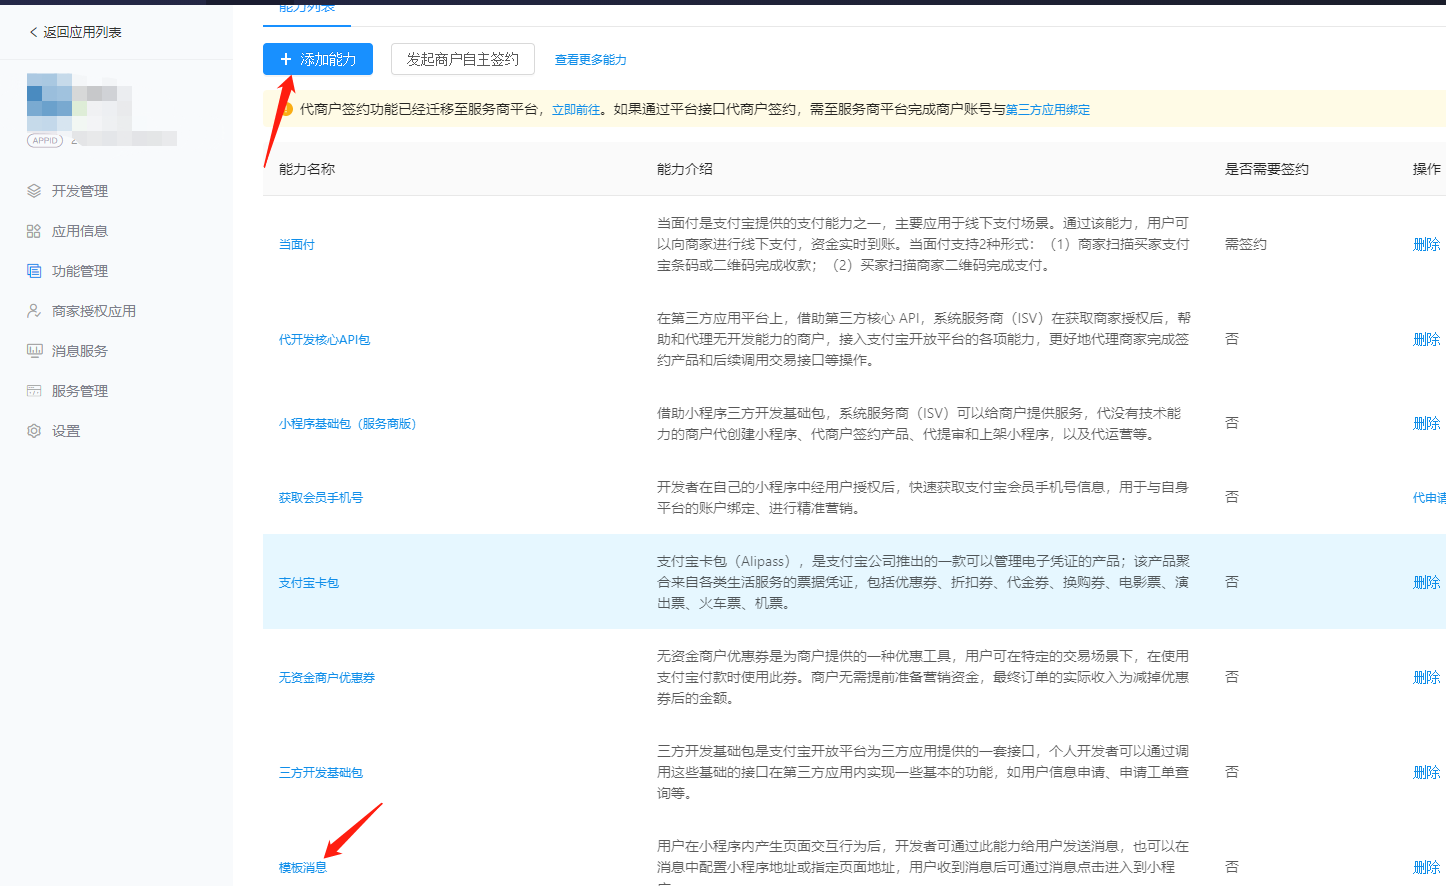1446x886 pixels.
Task: Click the back chevron beside 返回应用列表
Action: coord(33,32)
